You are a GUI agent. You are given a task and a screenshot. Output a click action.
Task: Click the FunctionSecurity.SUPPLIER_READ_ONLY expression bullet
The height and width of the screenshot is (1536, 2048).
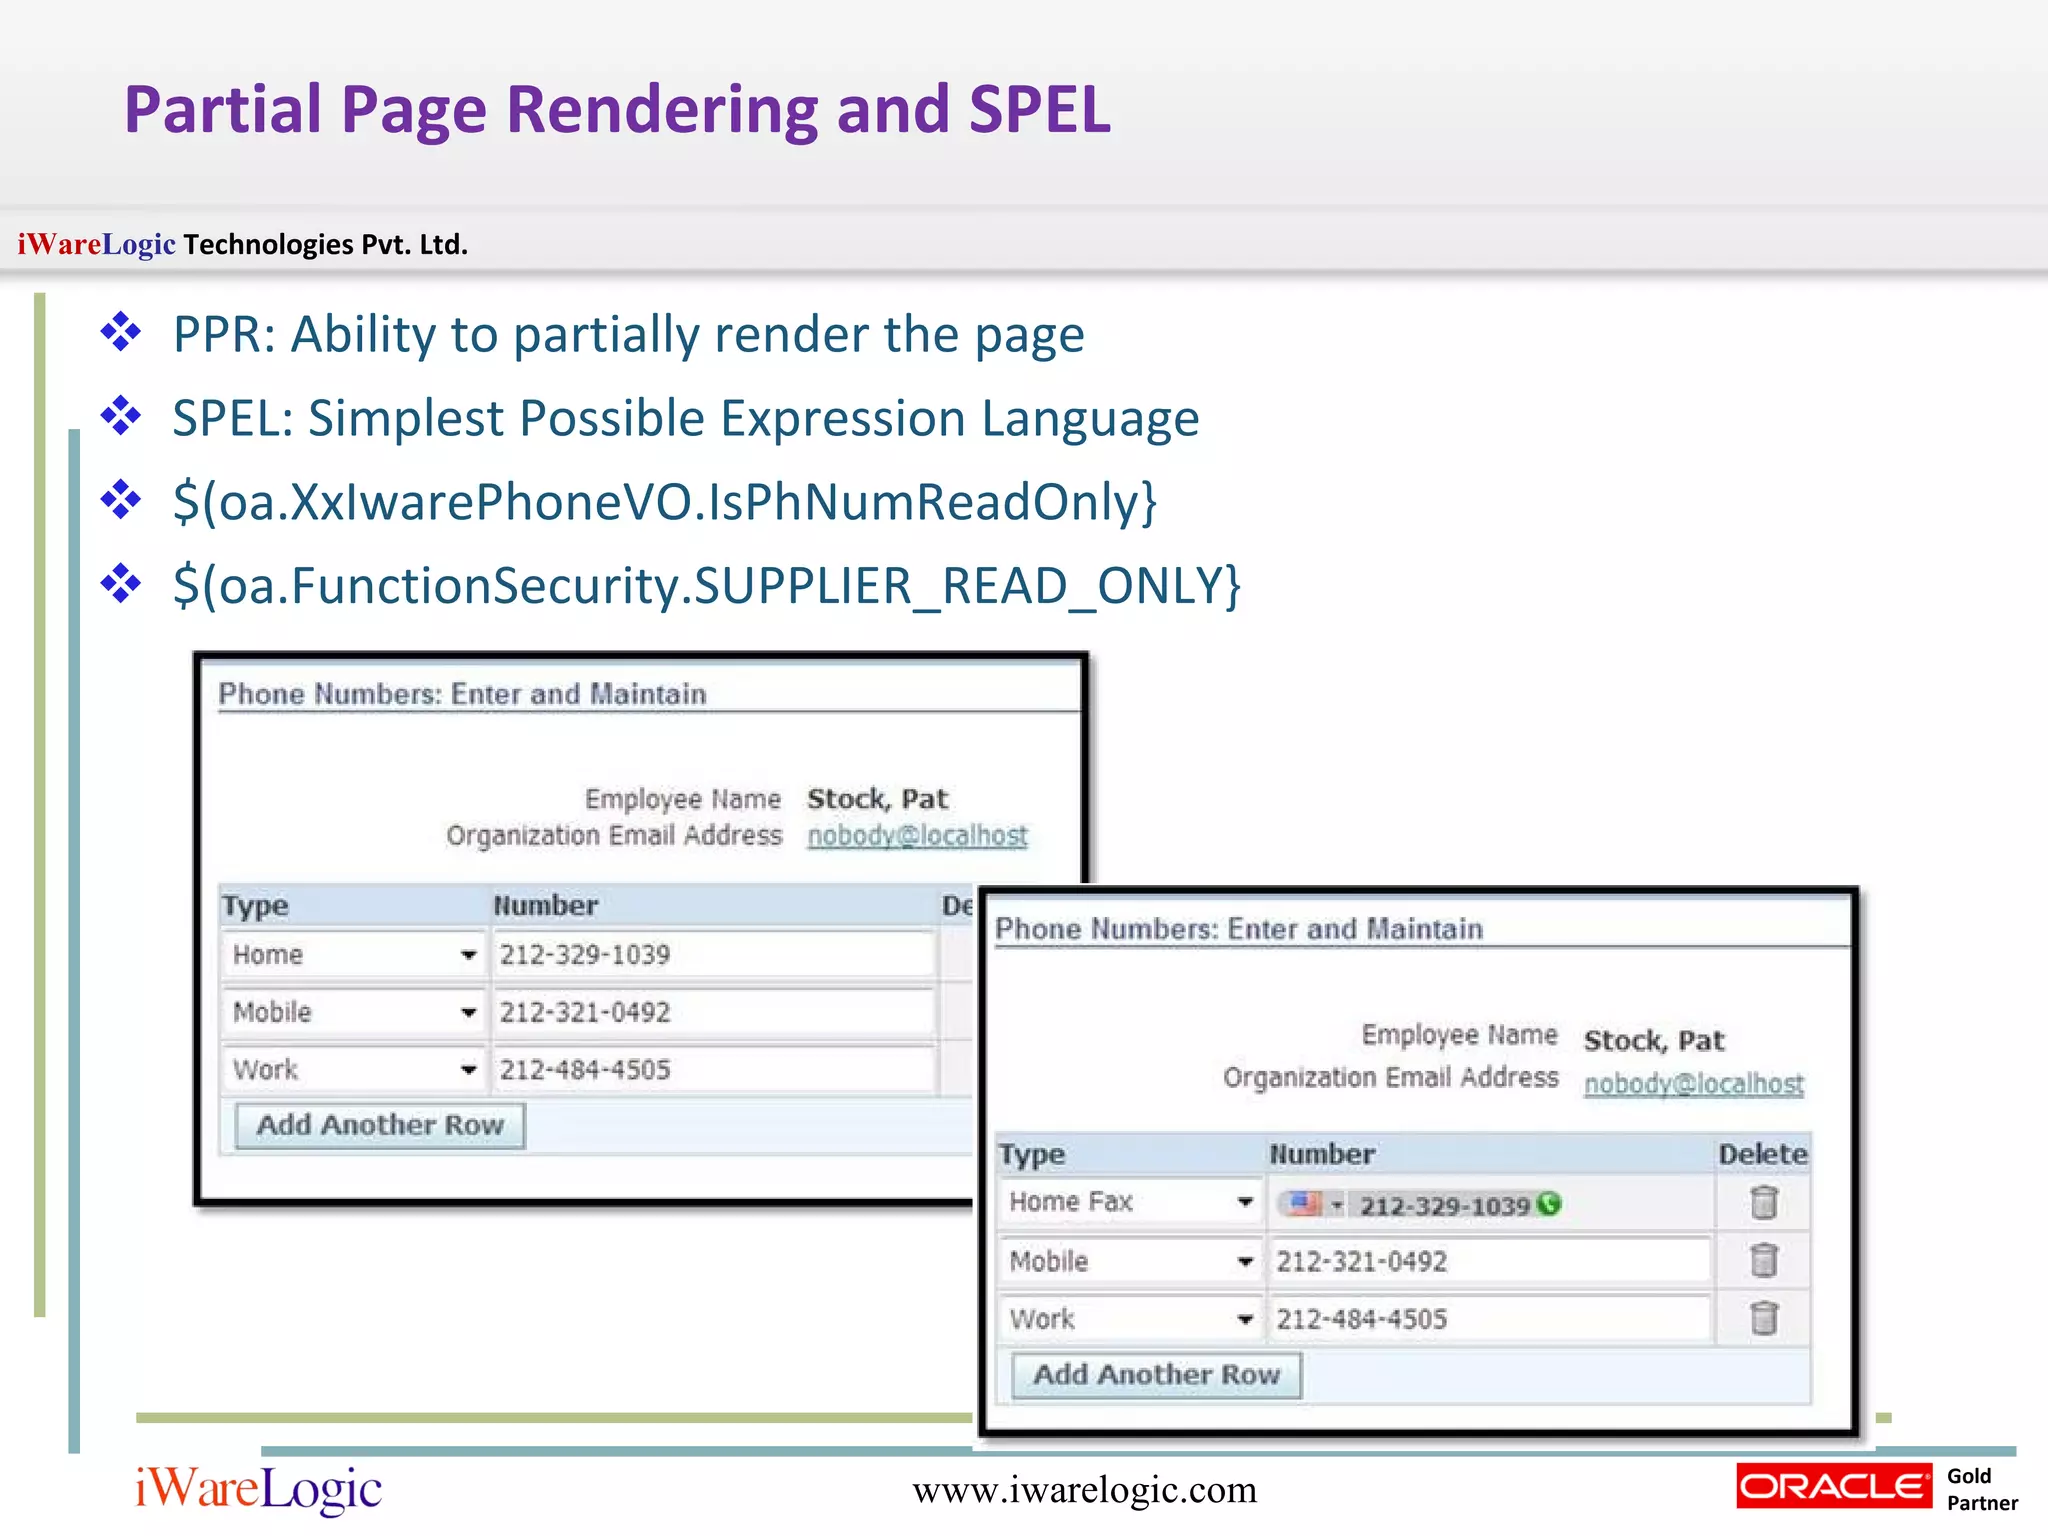coord(707,586)
